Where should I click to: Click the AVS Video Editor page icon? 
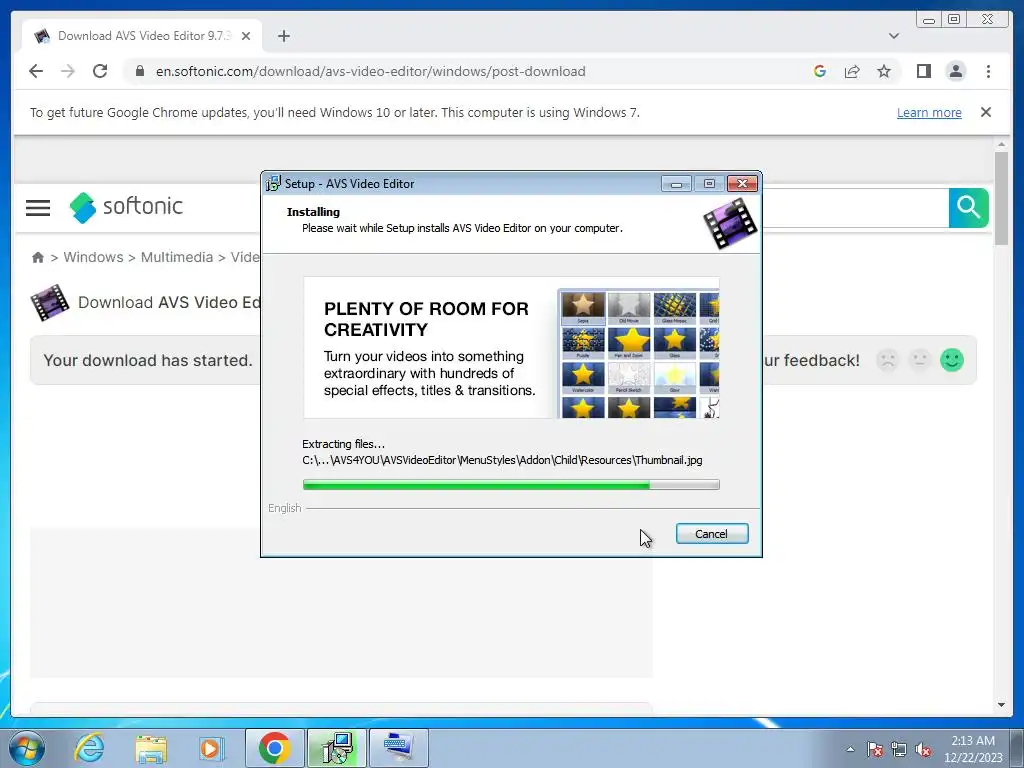pyautogui.click(x=50, y=302)
